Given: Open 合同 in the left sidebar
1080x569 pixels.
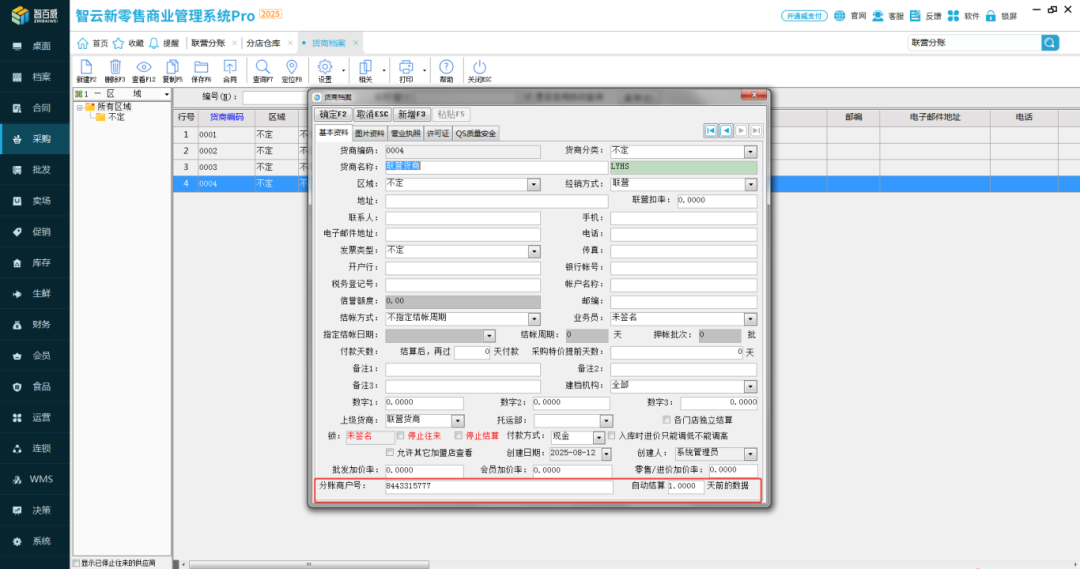Looking at the screenshot, I should 34,108.
